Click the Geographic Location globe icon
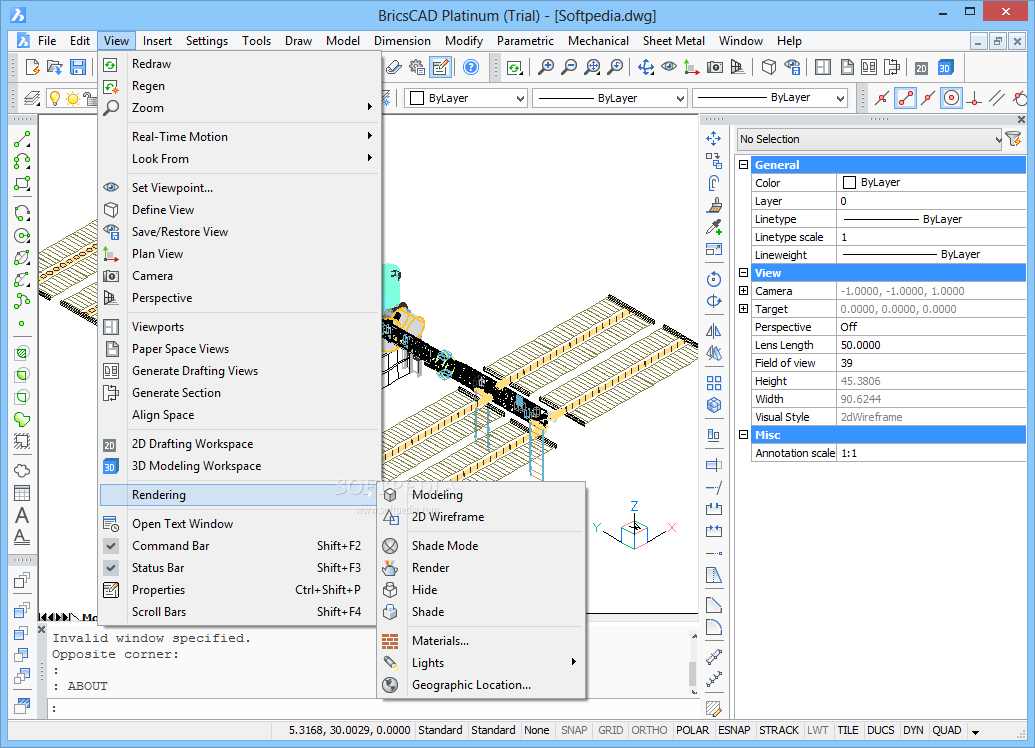 [390, 685]
